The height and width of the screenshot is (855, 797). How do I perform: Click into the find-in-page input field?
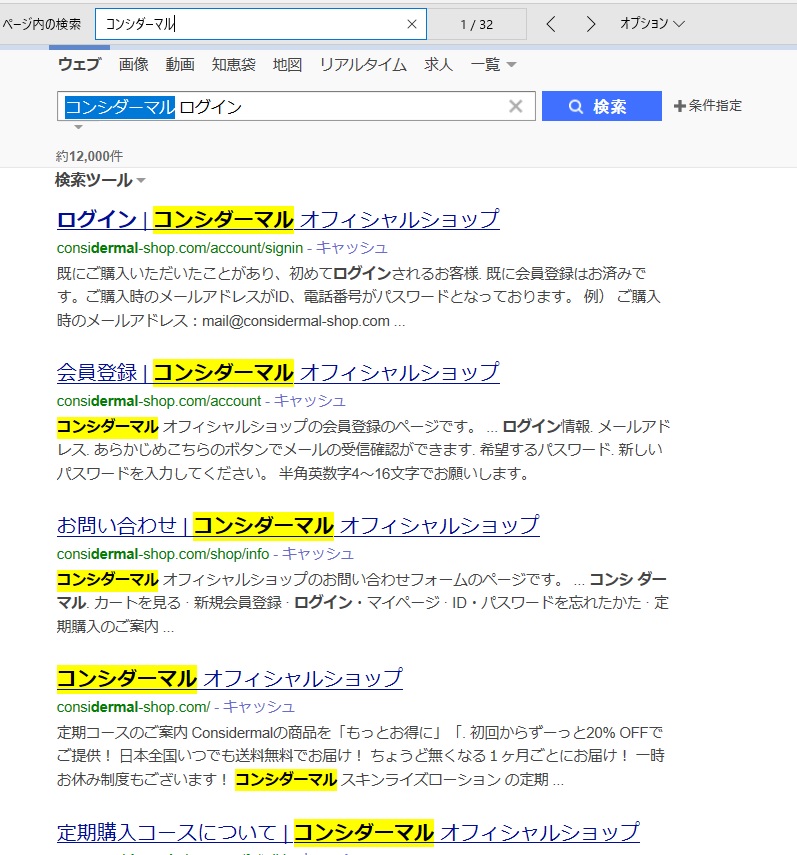click(250, 24)
